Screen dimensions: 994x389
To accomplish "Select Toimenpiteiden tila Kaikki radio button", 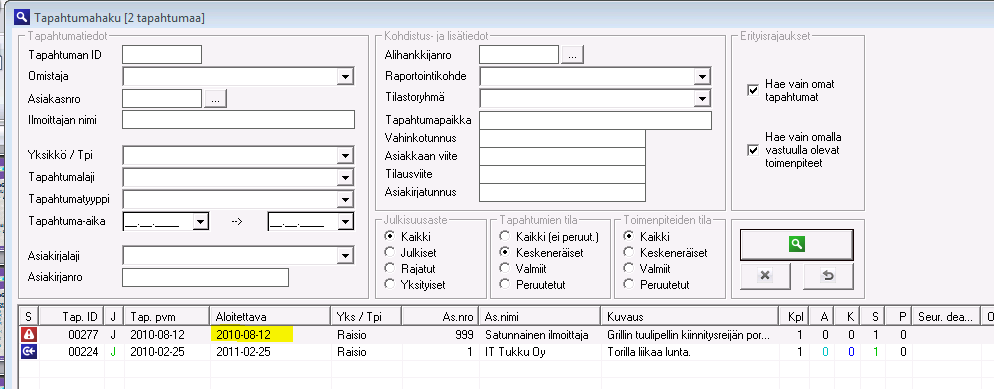I will pyautogui.click(x=629, y=236).
